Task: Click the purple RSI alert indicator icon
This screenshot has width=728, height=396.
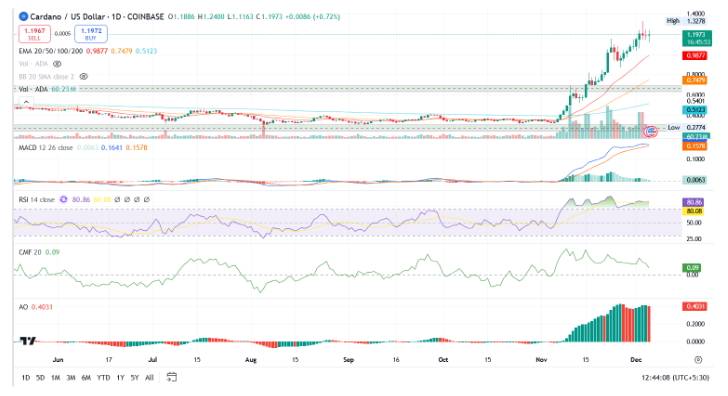Action: 64,200
